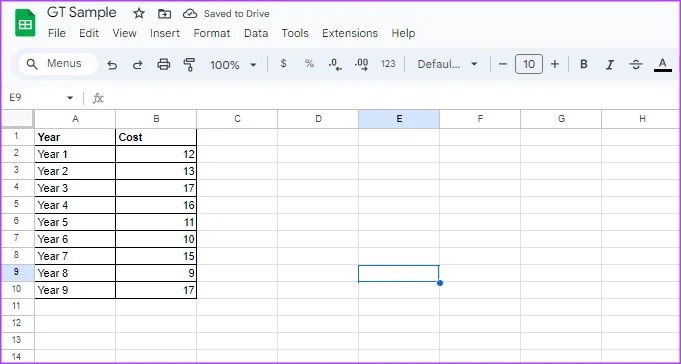
Task: Select column A header
Action: (75, 119)
